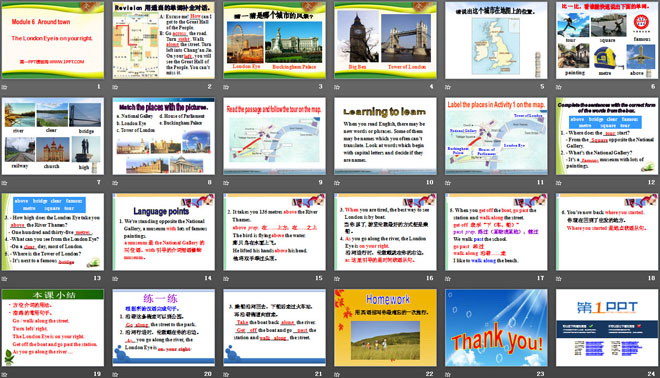The image size is (660, 378).
Task: Select the green-header summary slide 19
Action: click(53, 327)
